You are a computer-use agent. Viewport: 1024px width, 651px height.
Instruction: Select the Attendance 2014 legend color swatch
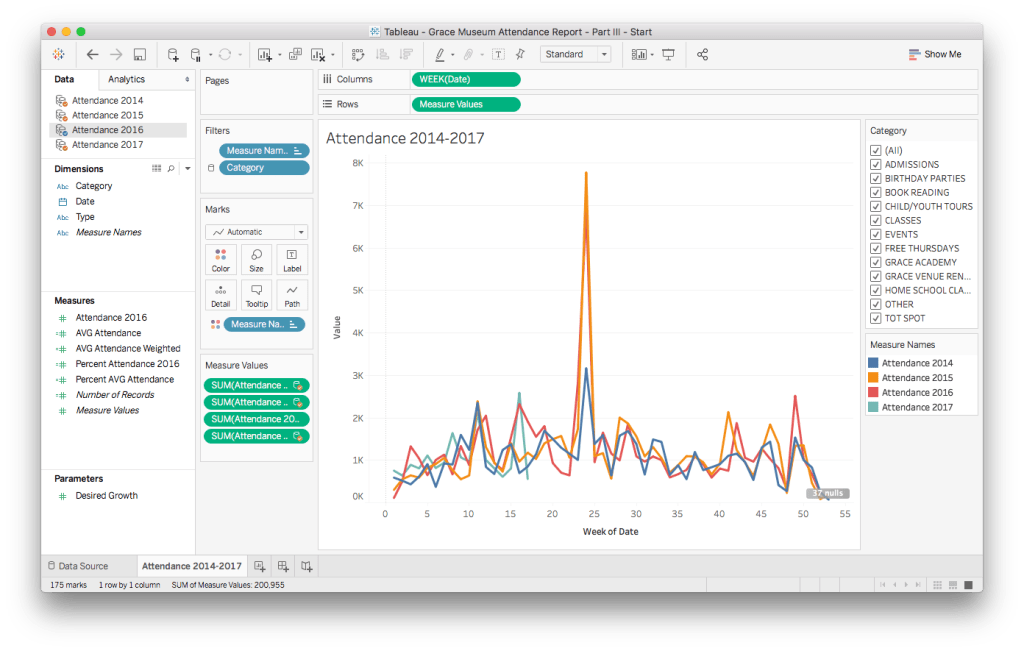[x=873, y=363]
